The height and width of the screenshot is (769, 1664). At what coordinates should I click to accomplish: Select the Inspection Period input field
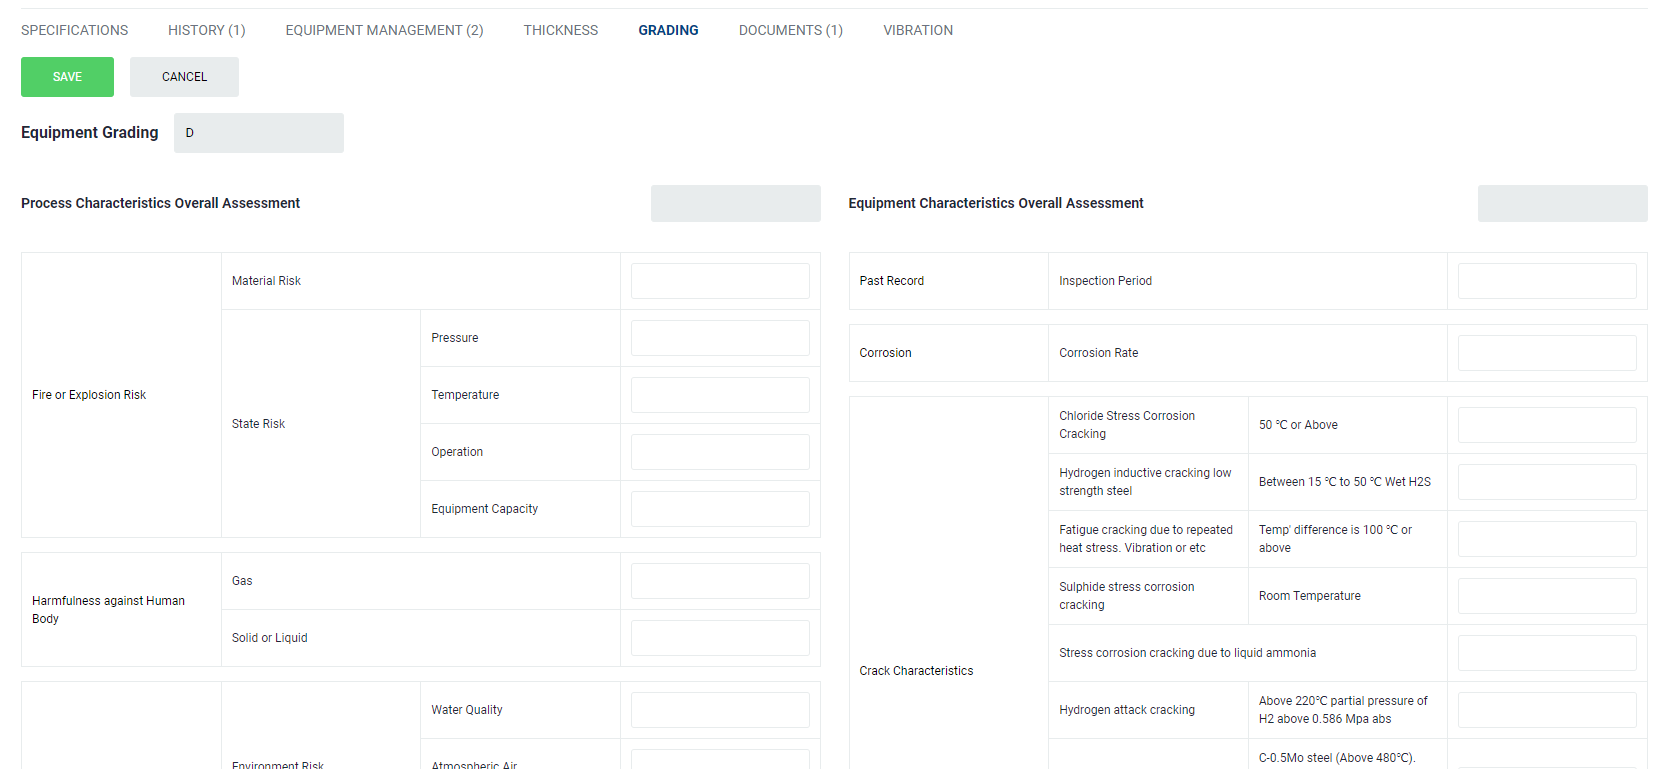1546,281
